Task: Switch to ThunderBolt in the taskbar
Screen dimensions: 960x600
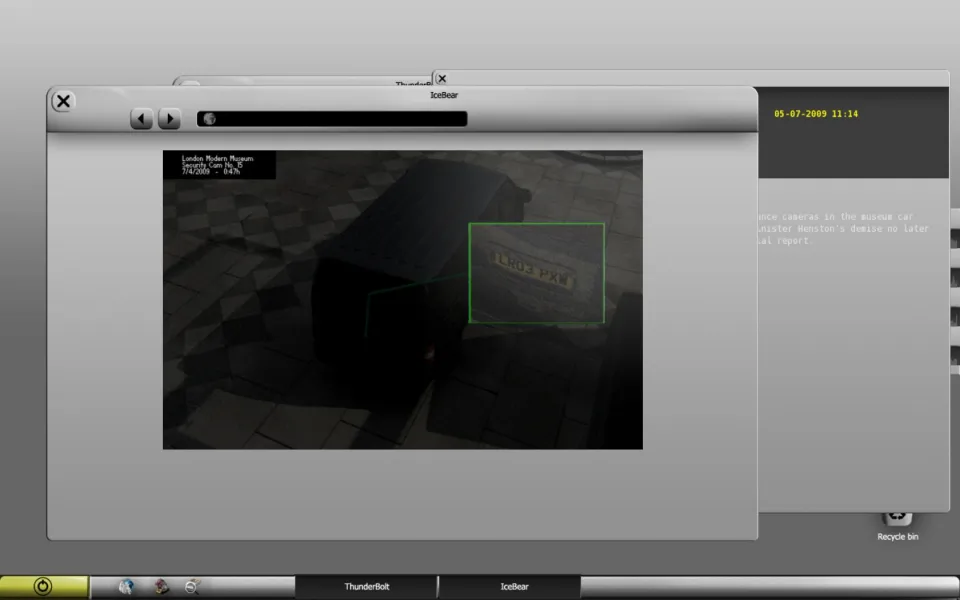Action: pos(366,587)
